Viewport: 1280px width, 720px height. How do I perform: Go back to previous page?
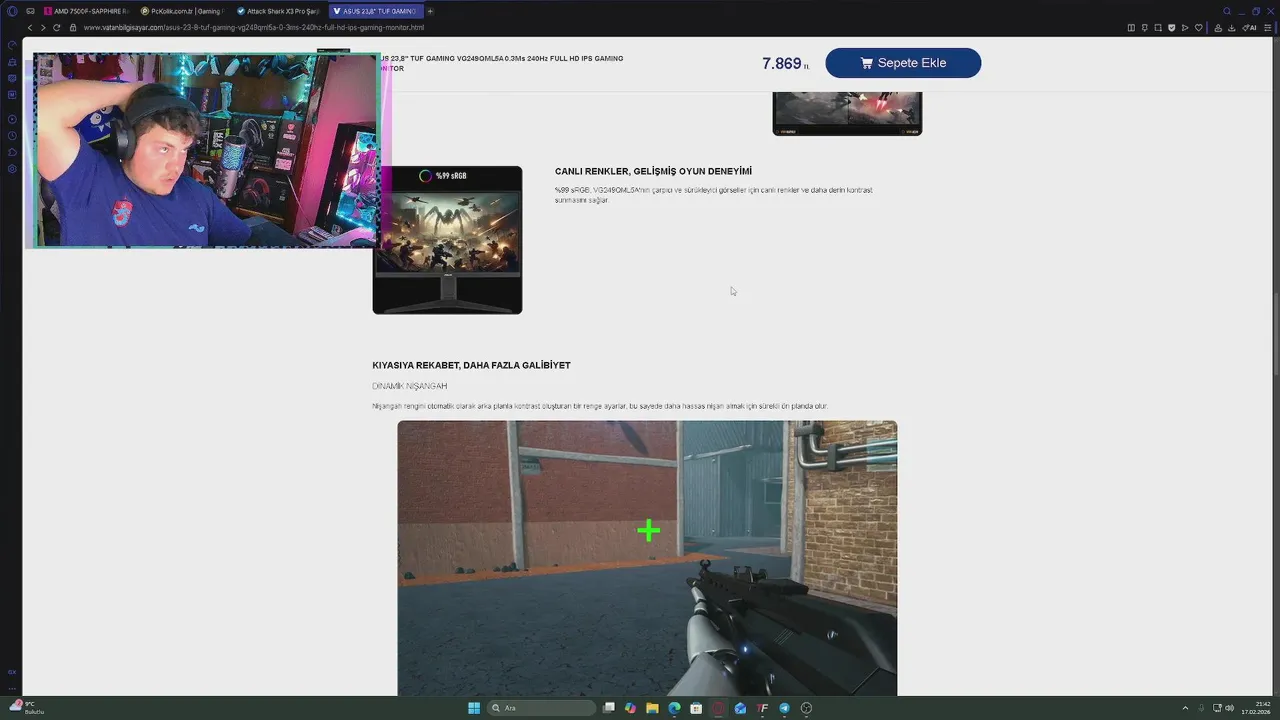(x=29, y=27)
